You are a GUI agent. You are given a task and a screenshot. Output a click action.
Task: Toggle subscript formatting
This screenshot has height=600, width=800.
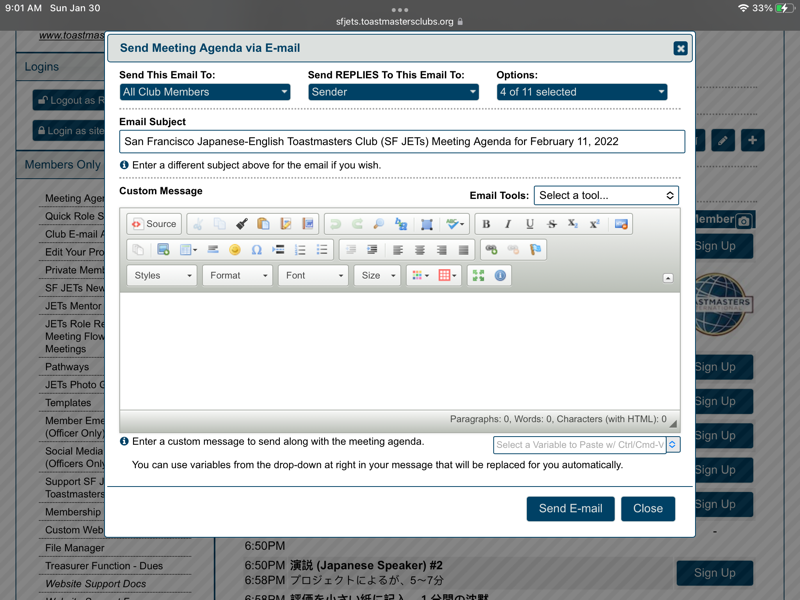click(x=573, y=224)
